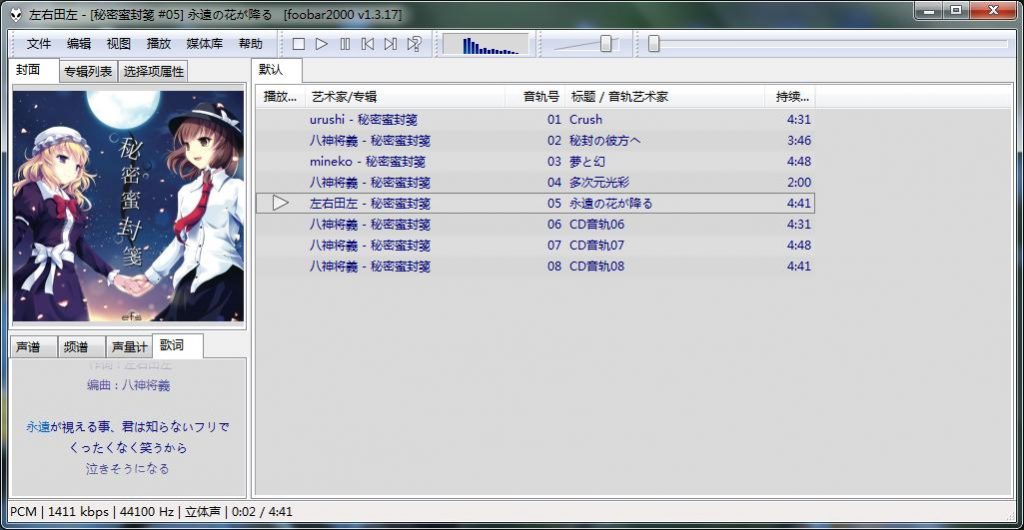Switch to the 选择项属性 tab

click(153, 72)
